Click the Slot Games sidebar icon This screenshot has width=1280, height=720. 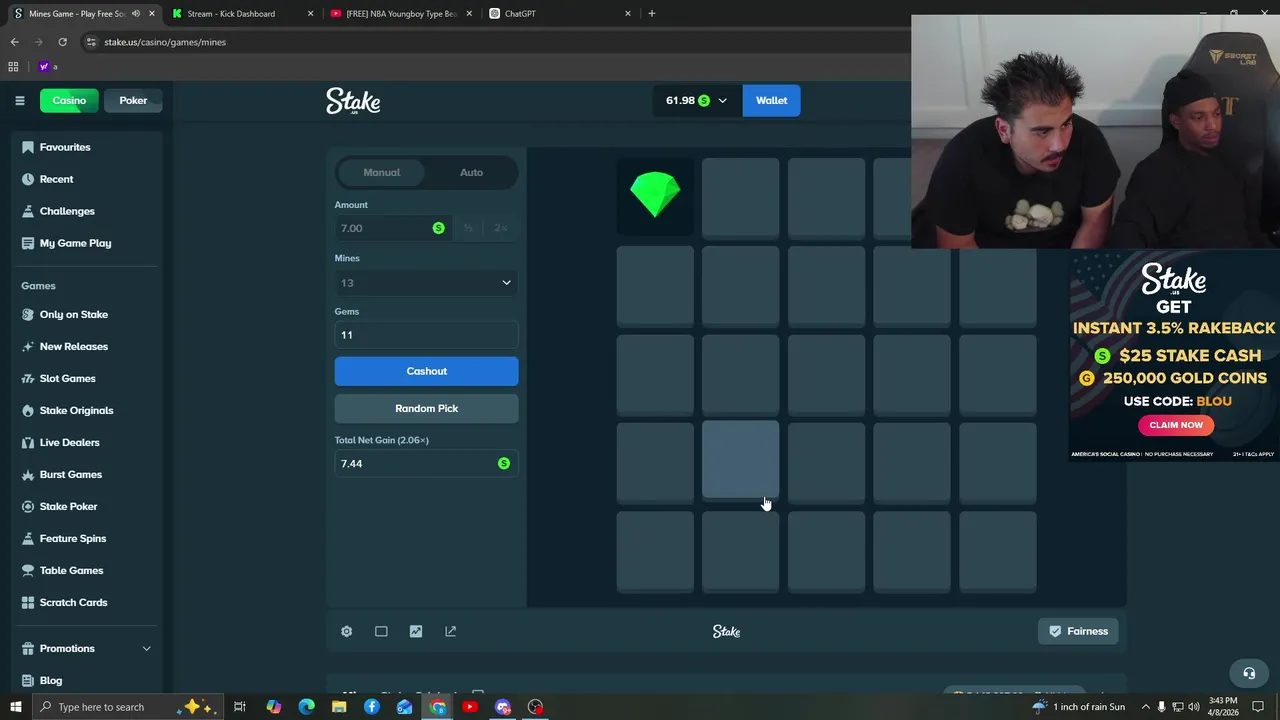tap(28, 378)
